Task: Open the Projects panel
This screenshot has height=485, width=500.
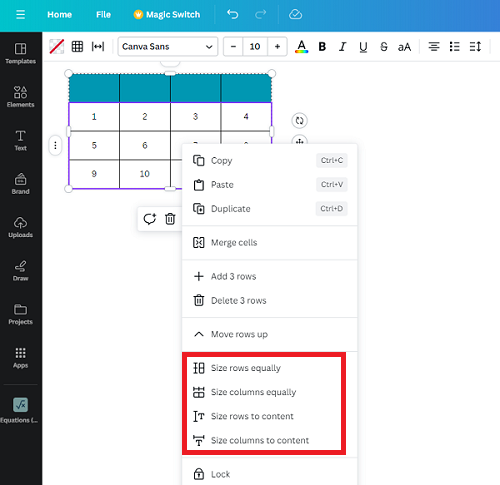Action: click(x=20, y=314)
